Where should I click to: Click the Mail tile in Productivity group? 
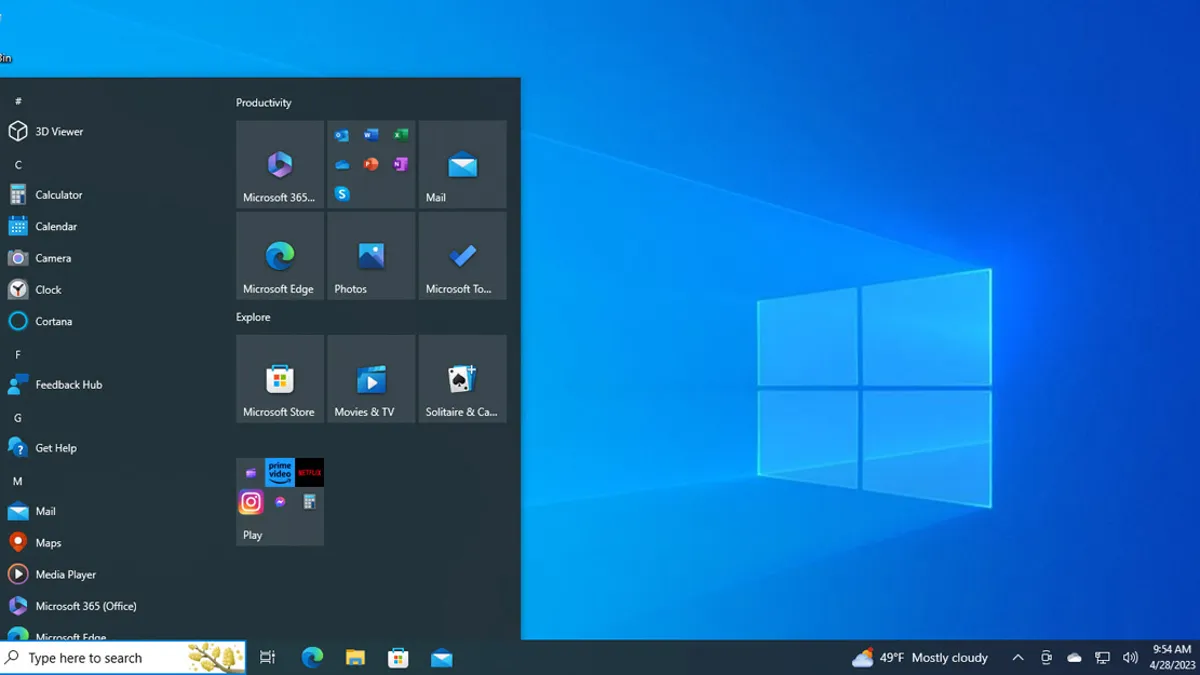point(462,164)
